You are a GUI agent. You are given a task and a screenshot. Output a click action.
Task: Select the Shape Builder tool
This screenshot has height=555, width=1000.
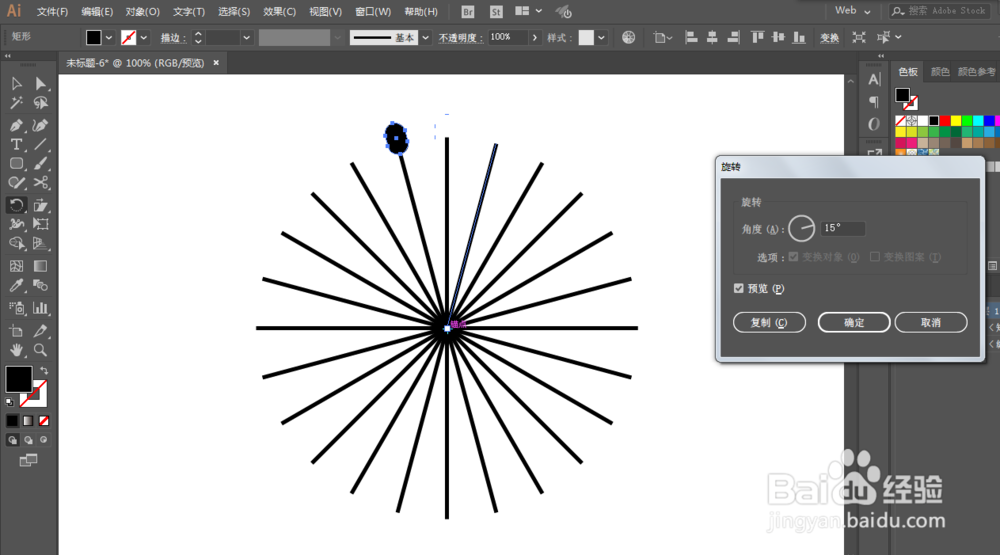(x=17, y=243)
